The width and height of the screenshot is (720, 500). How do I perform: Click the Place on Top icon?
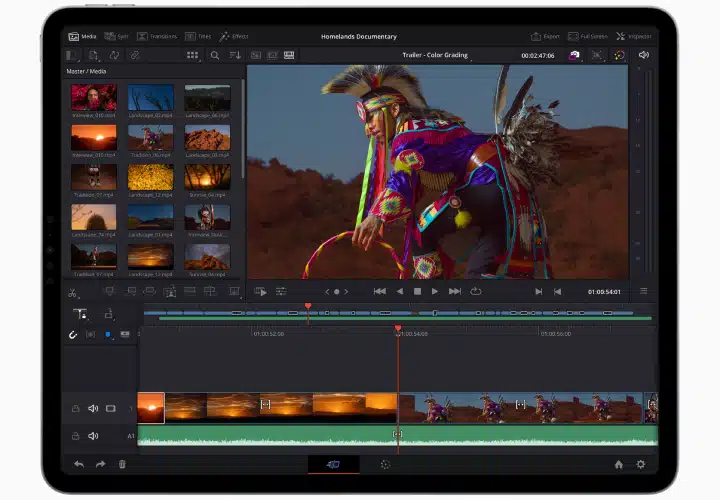[x=190, y=291]
